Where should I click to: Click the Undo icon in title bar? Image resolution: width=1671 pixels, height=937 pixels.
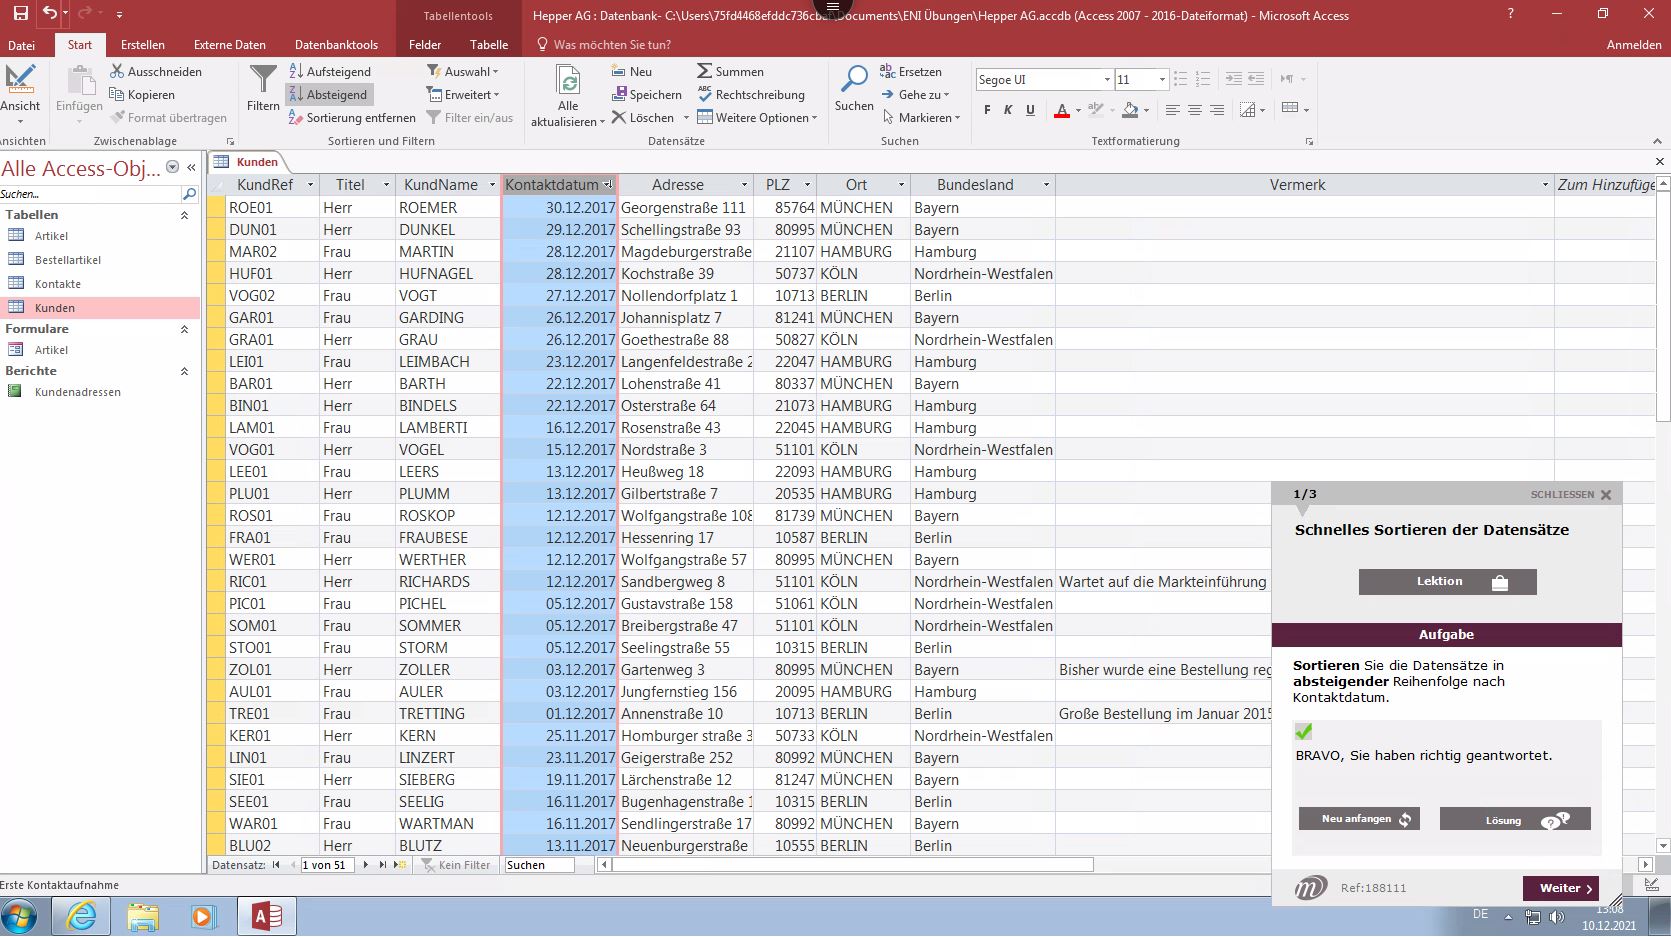coord(49,14)
